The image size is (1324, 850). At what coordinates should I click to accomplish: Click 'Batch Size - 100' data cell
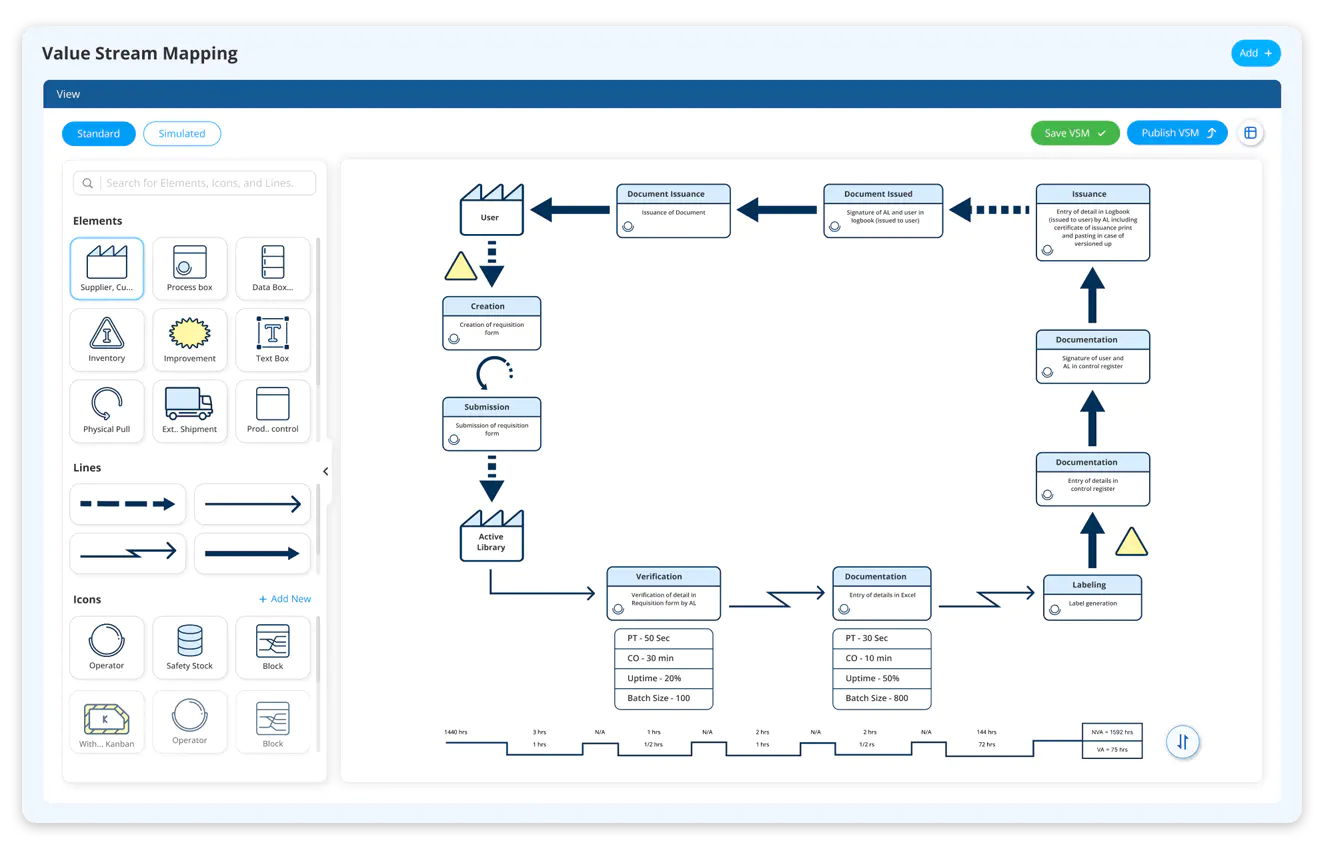tap(664, 698)
